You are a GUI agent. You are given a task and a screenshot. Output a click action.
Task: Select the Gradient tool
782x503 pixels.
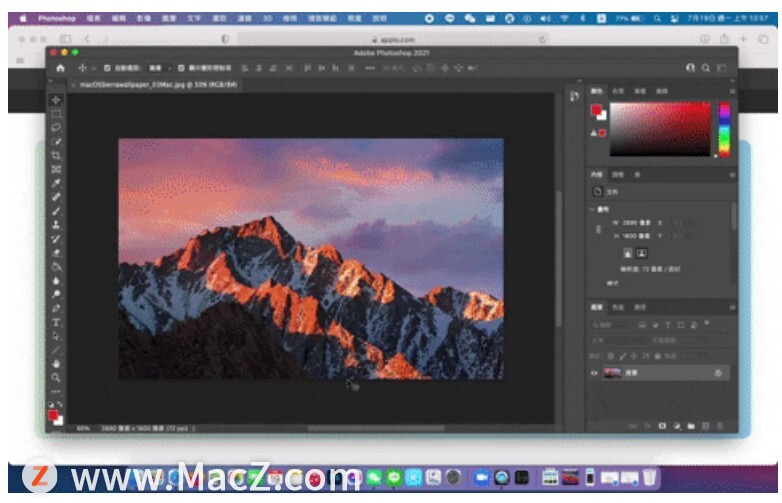point(56,267)
